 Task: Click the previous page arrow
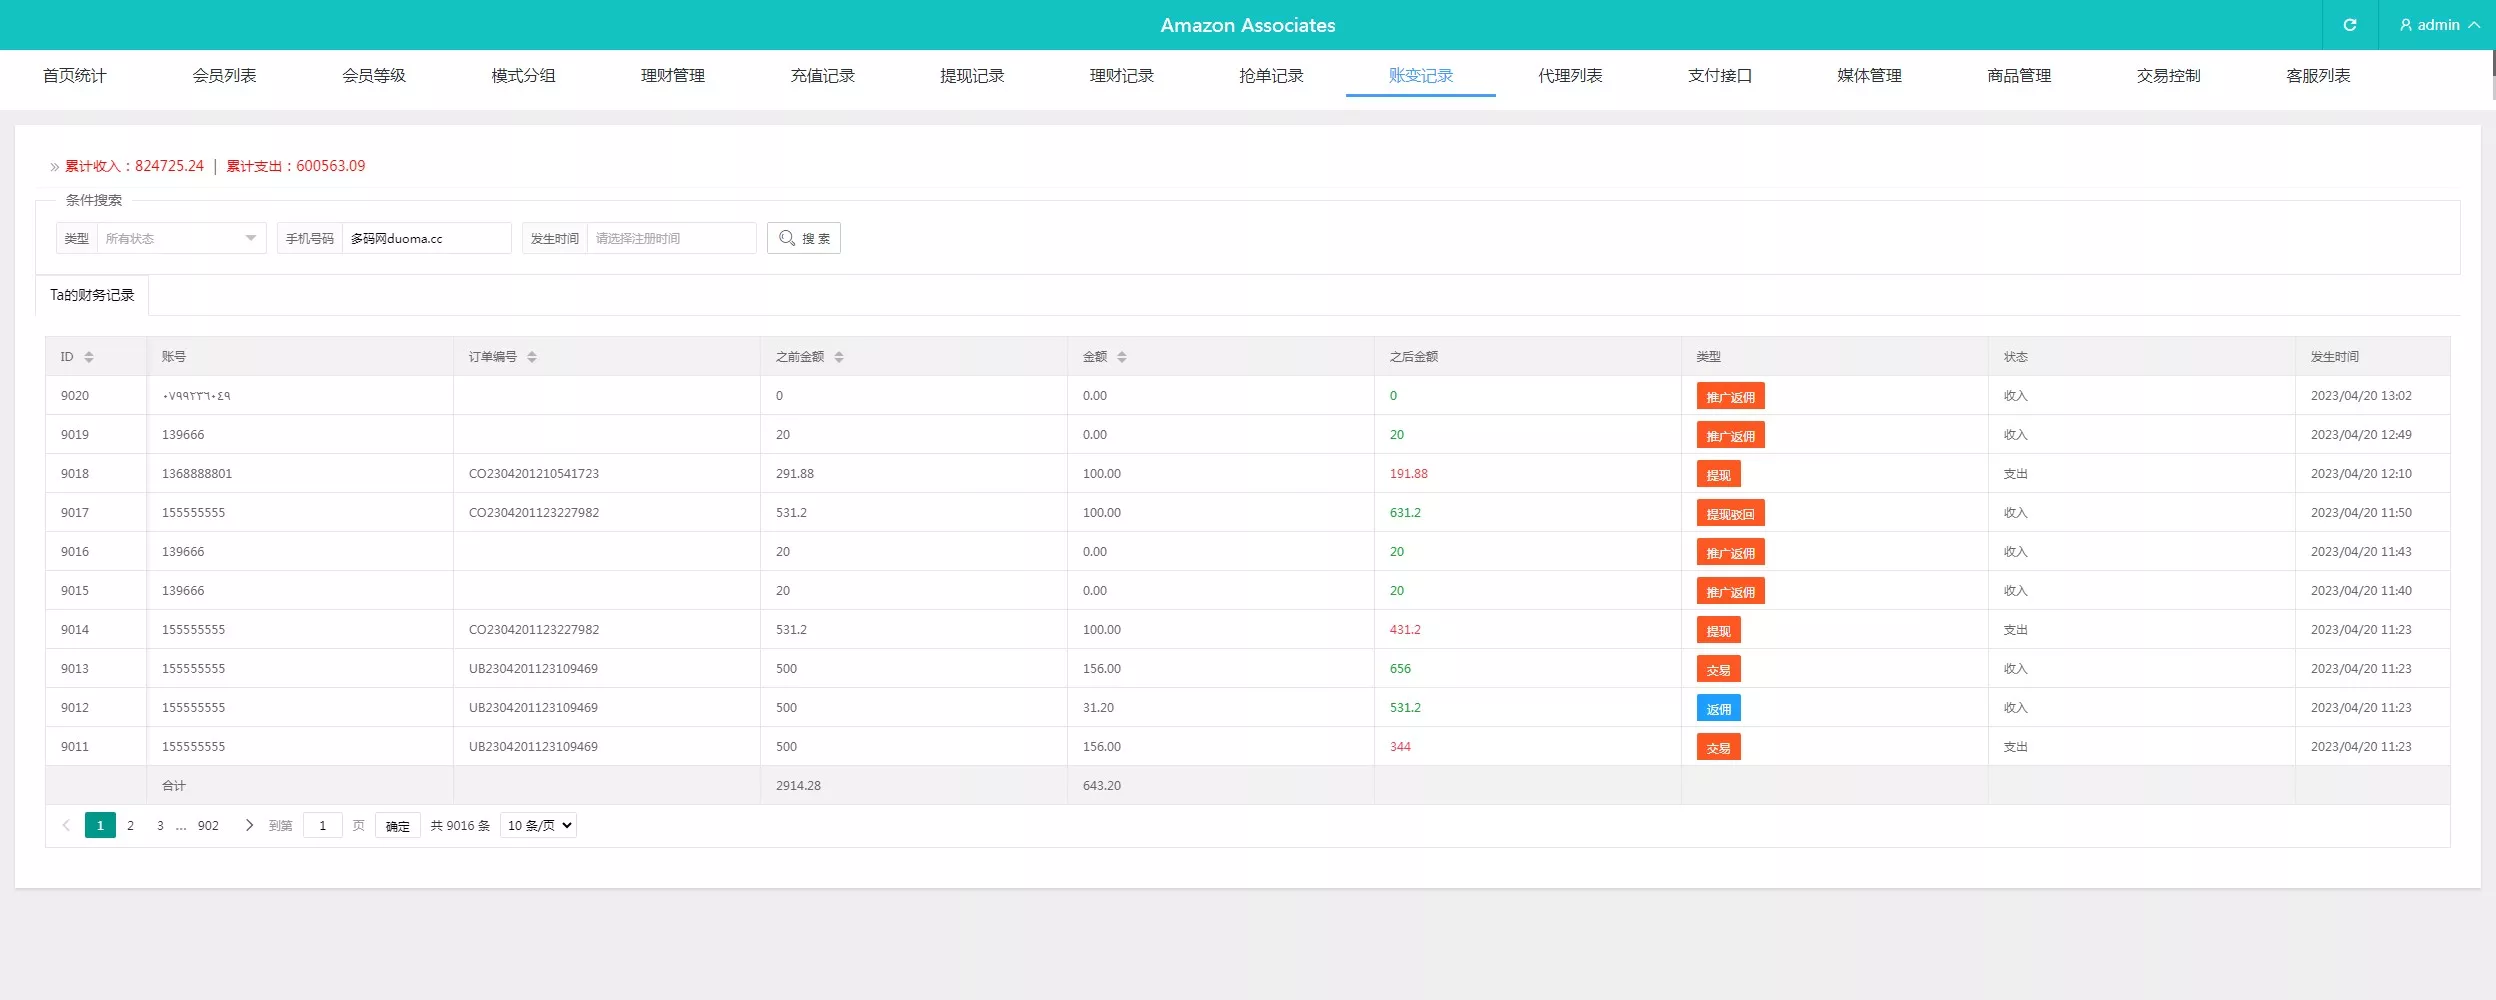[x=66, y=825]
